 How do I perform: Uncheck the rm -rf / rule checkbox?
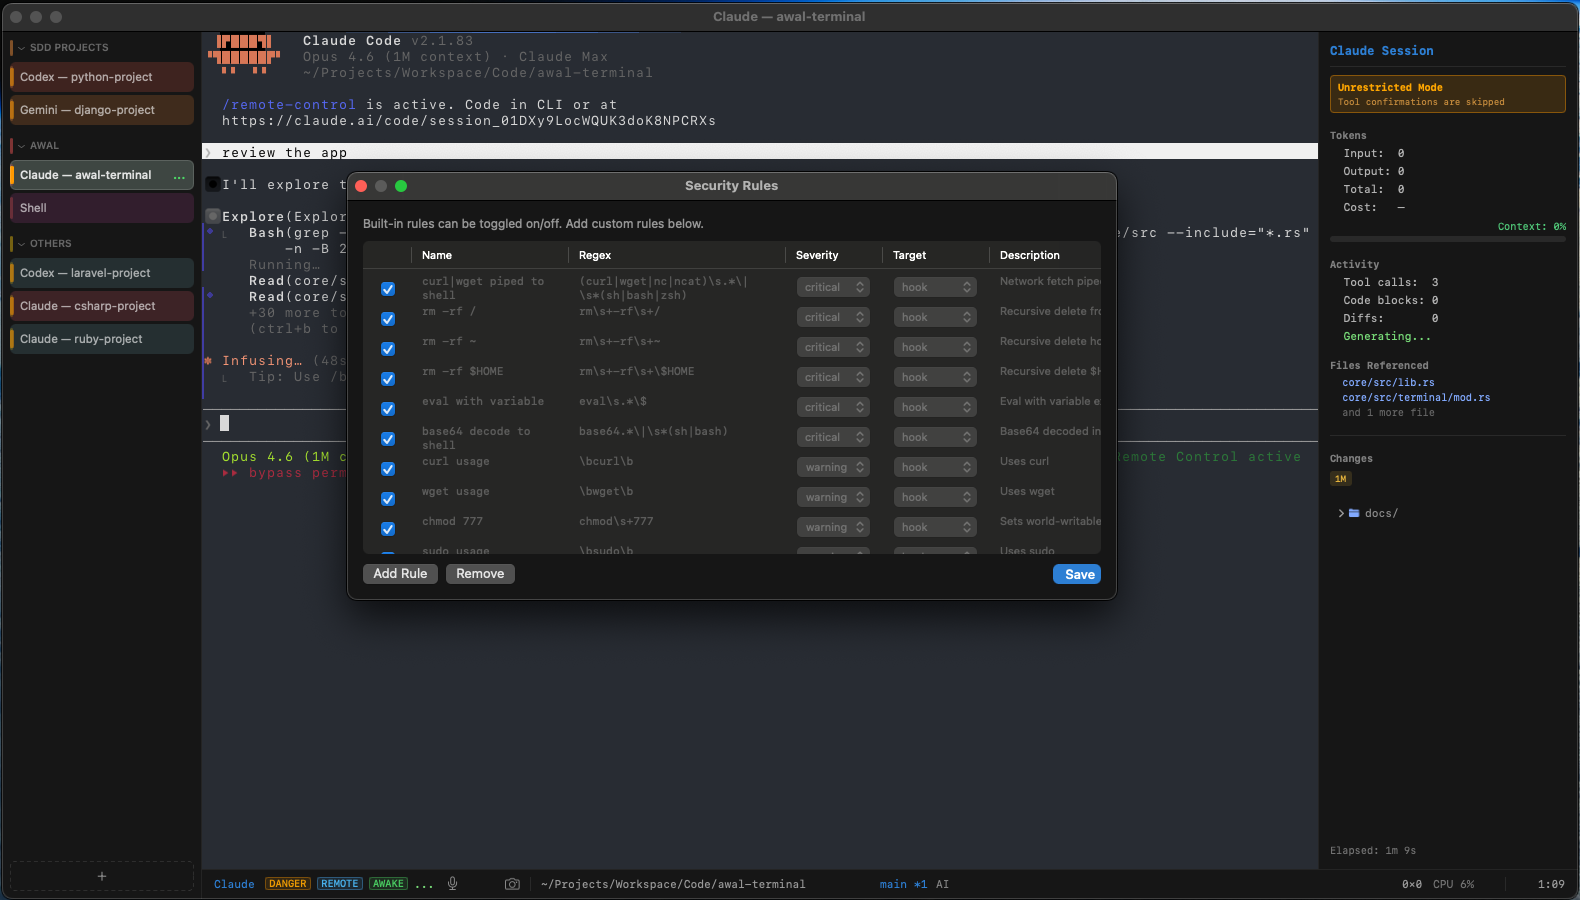[388, 319]
